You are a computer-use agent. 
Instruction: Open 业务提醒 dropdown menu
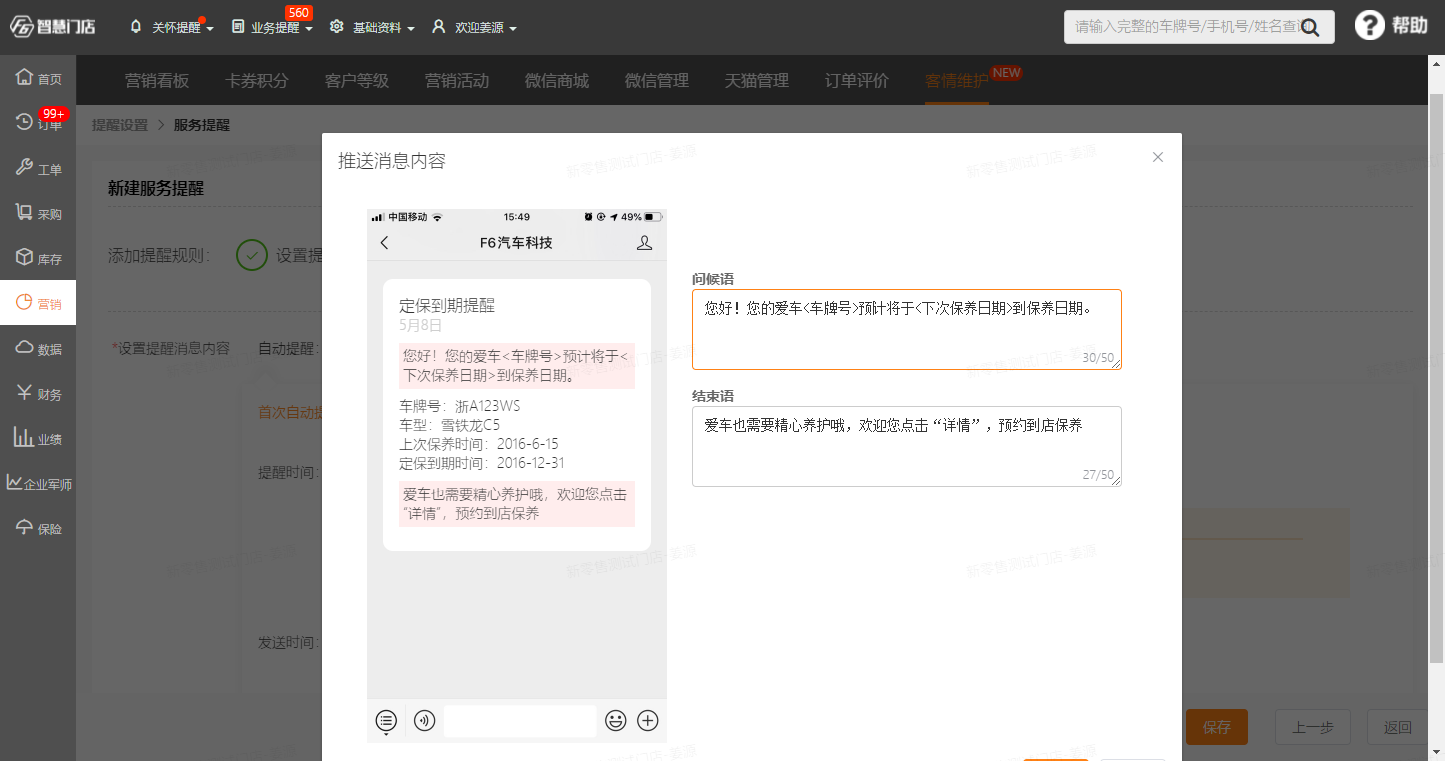point(272,27)
